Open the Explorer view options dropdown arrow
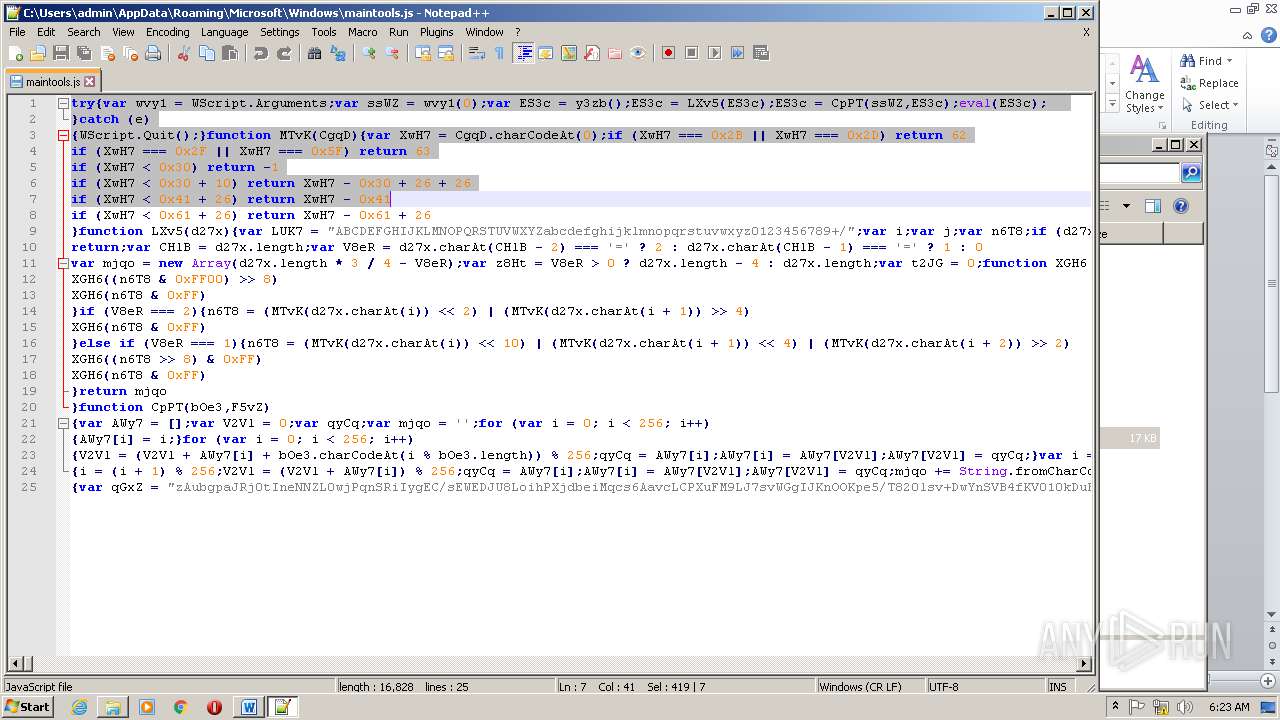Screen dimensions: 1280x720 coord(1126,206)
